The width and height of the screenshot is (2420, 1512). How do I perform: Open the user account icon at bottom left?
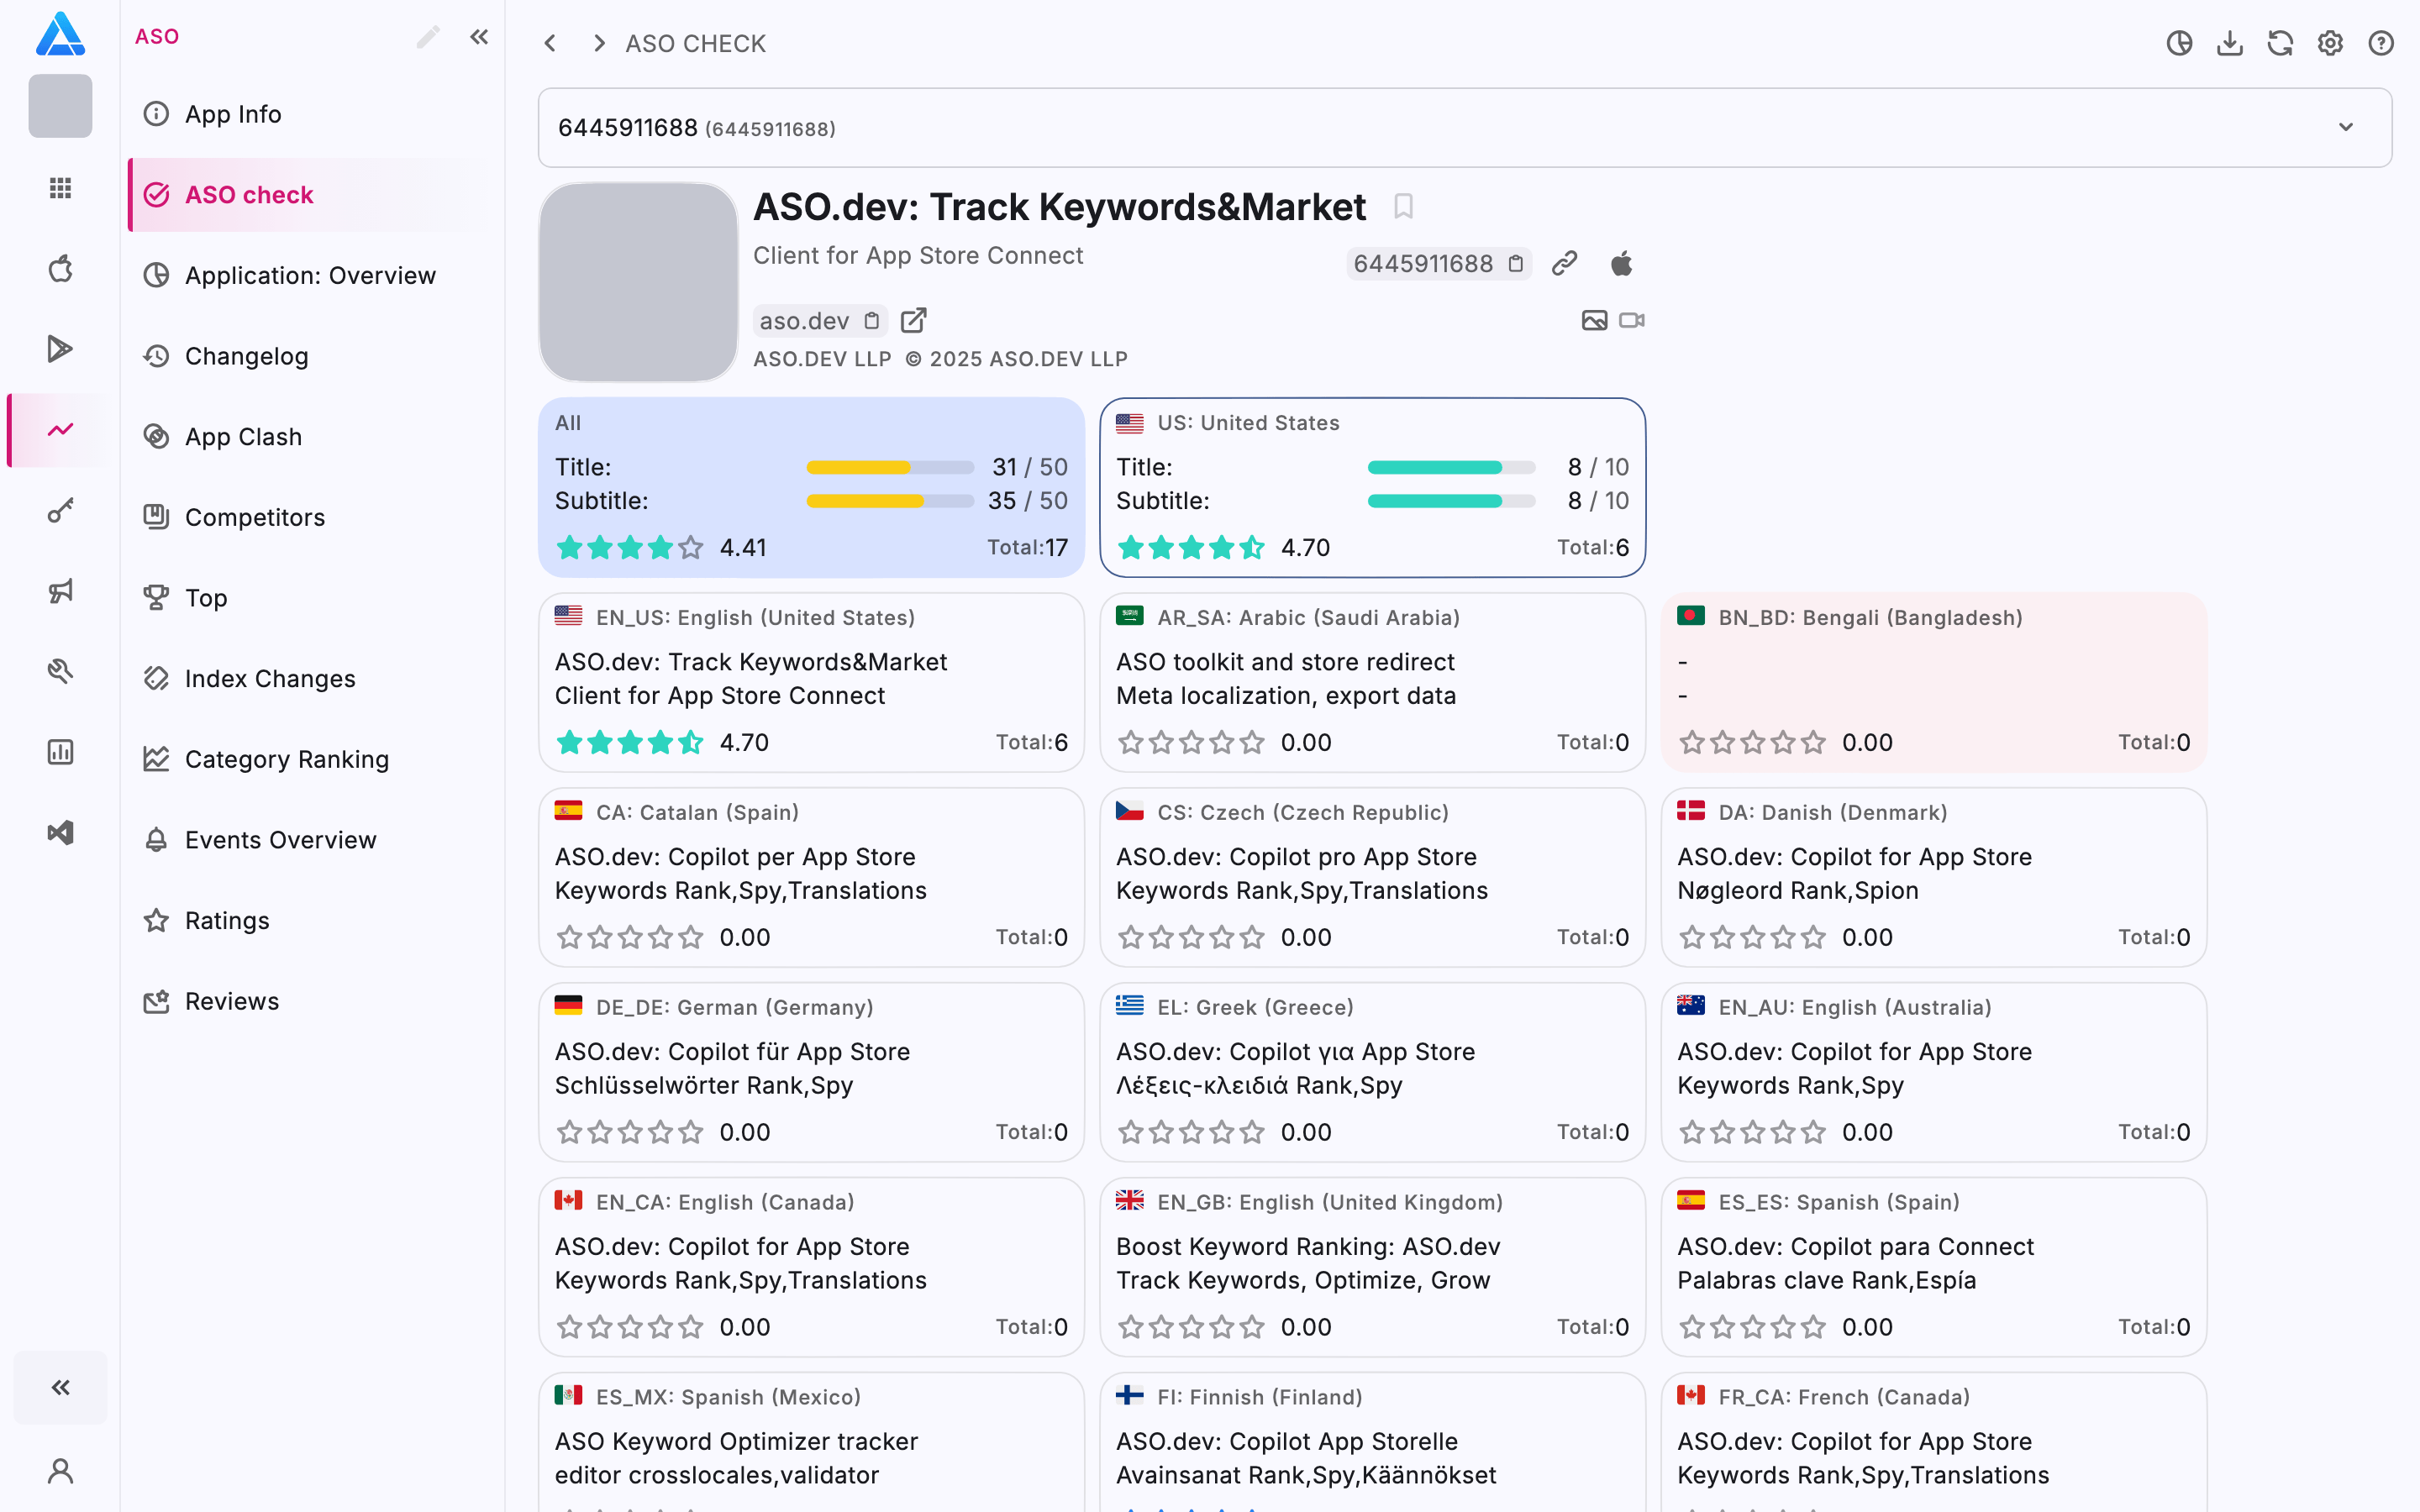(x=60, y=1471)
